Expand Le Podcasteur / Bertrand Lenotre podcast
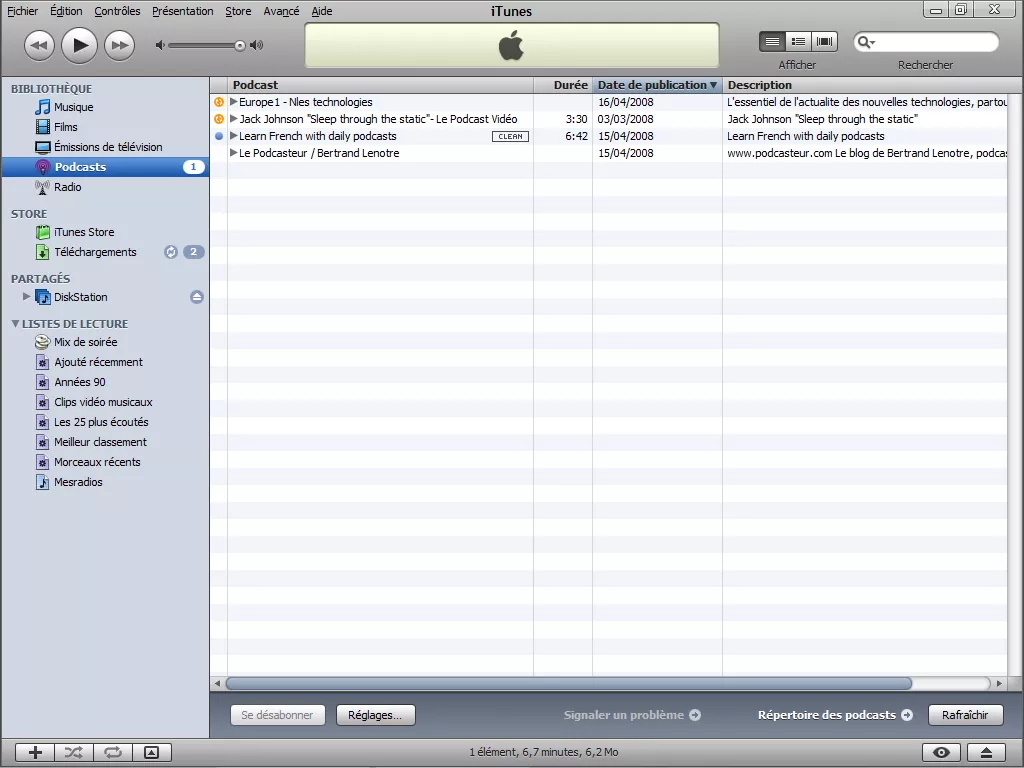Screen dimensions: 1024x768 (x=233, y=153)
